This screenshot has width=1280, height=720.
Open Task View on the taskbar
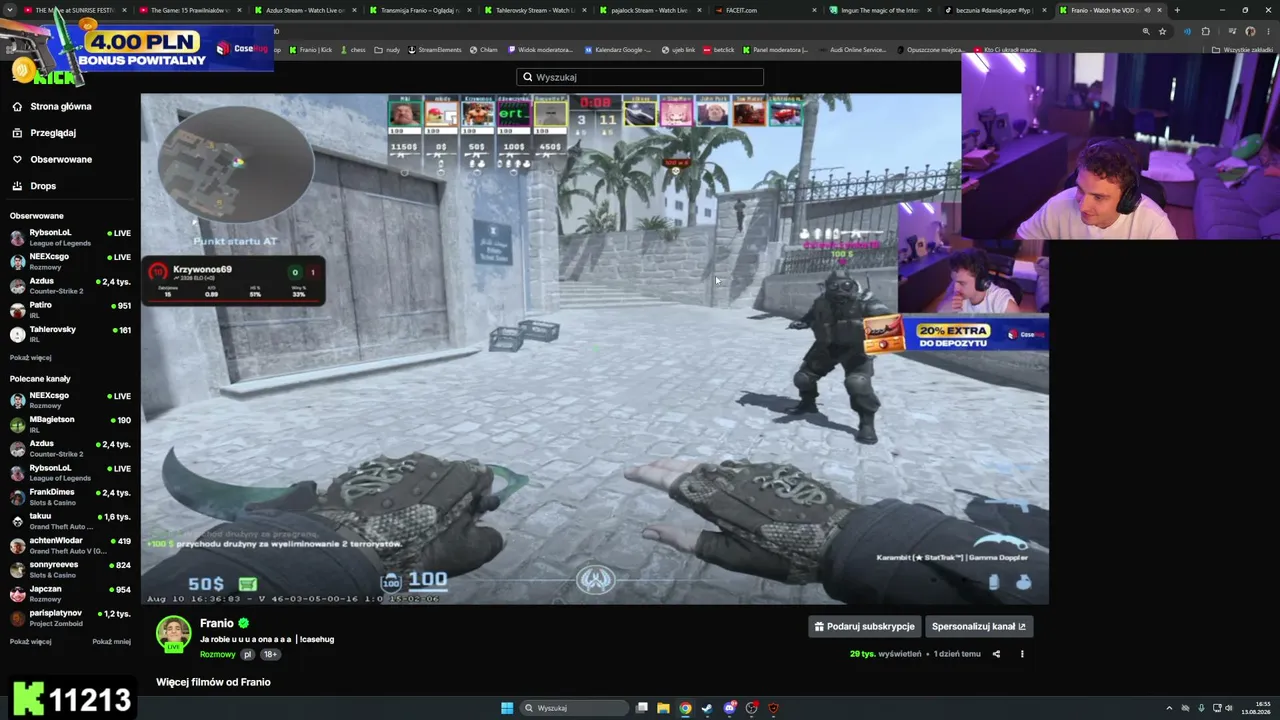[642, 708]
